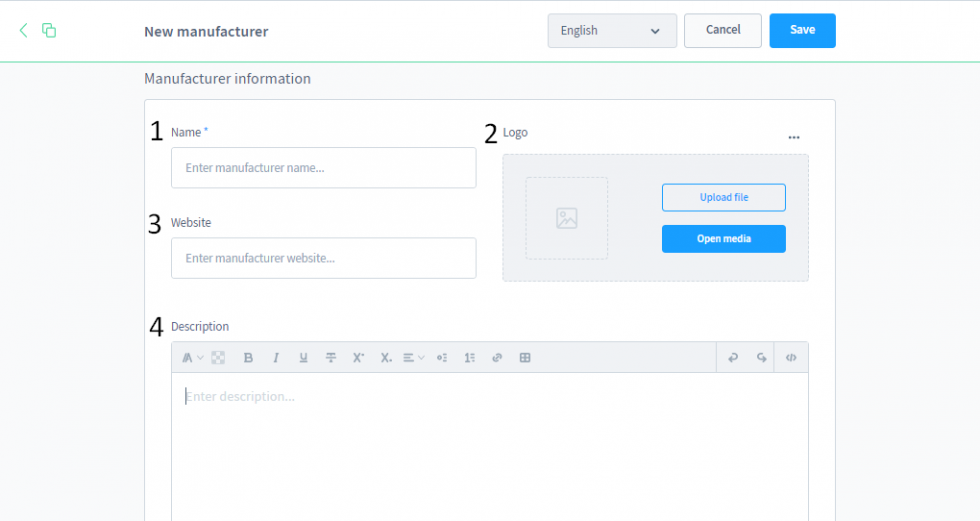Switch editor to code view
This screenshot has width=980, height=521.
(x=791, y=358)
